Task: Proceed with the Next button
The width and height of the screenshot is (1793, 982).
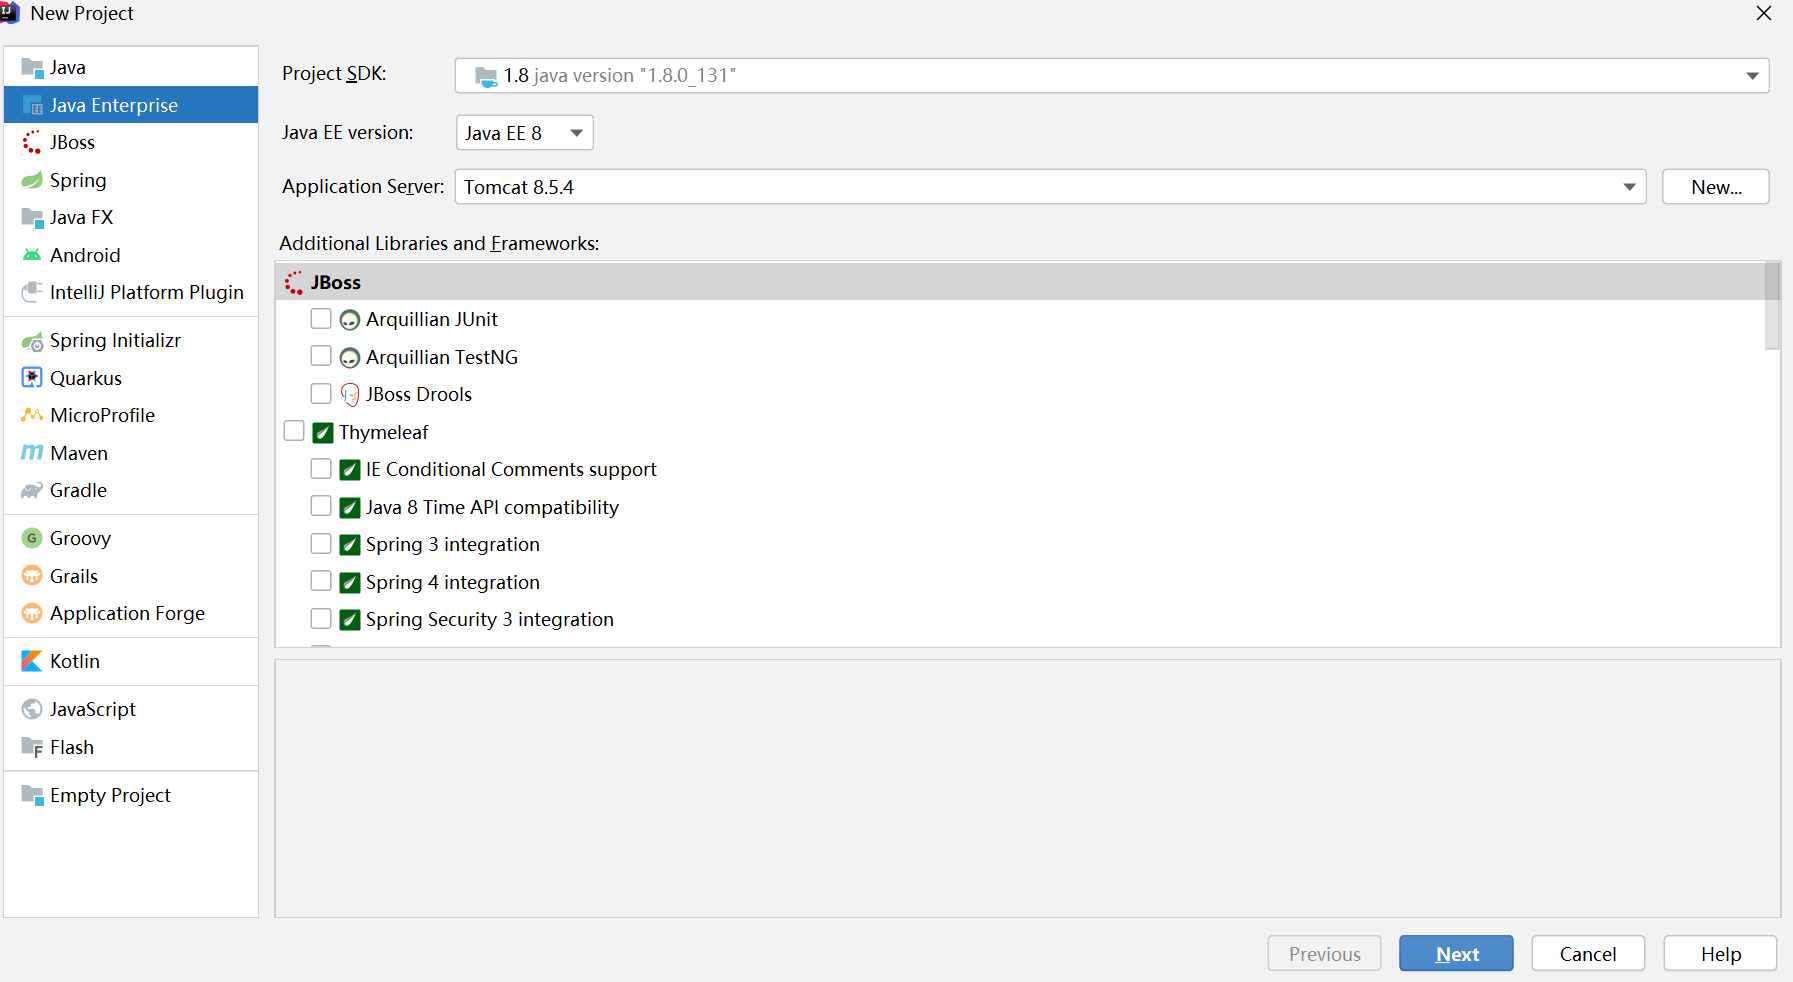Action: click(x=1456, y=954)
